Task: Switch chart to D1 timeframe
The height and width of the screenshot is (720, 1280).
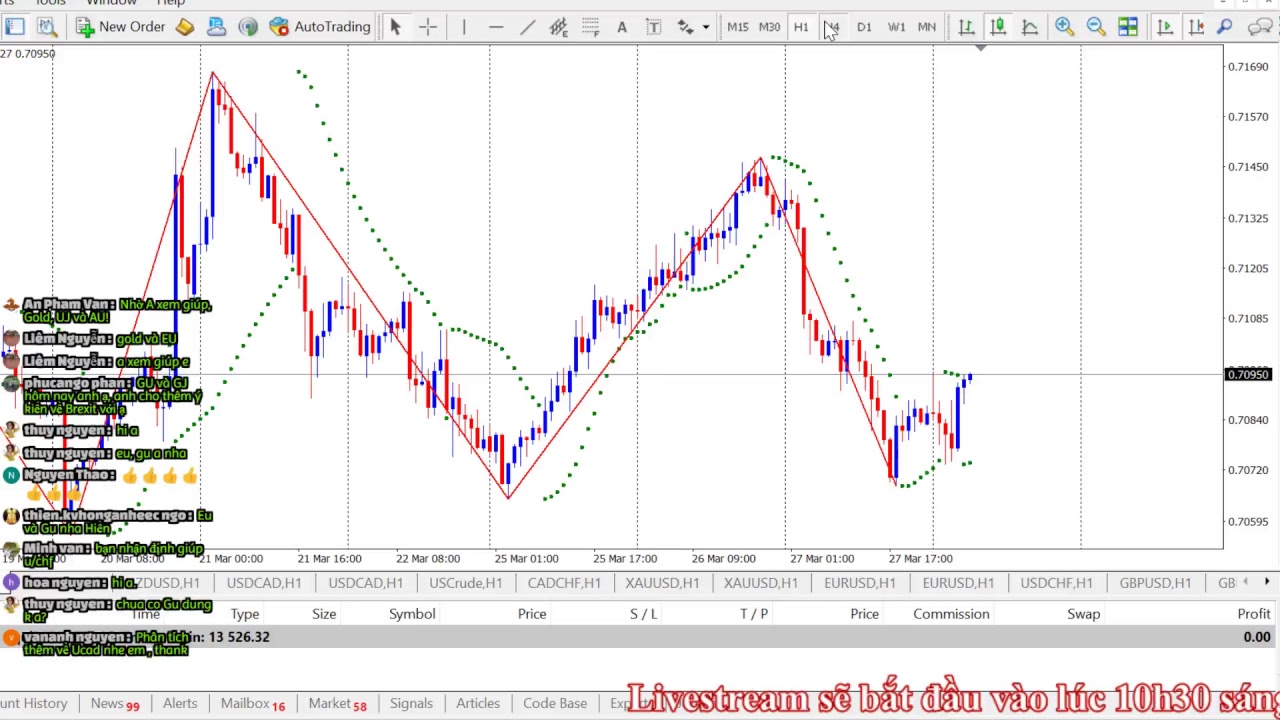Action: point(864,27)
